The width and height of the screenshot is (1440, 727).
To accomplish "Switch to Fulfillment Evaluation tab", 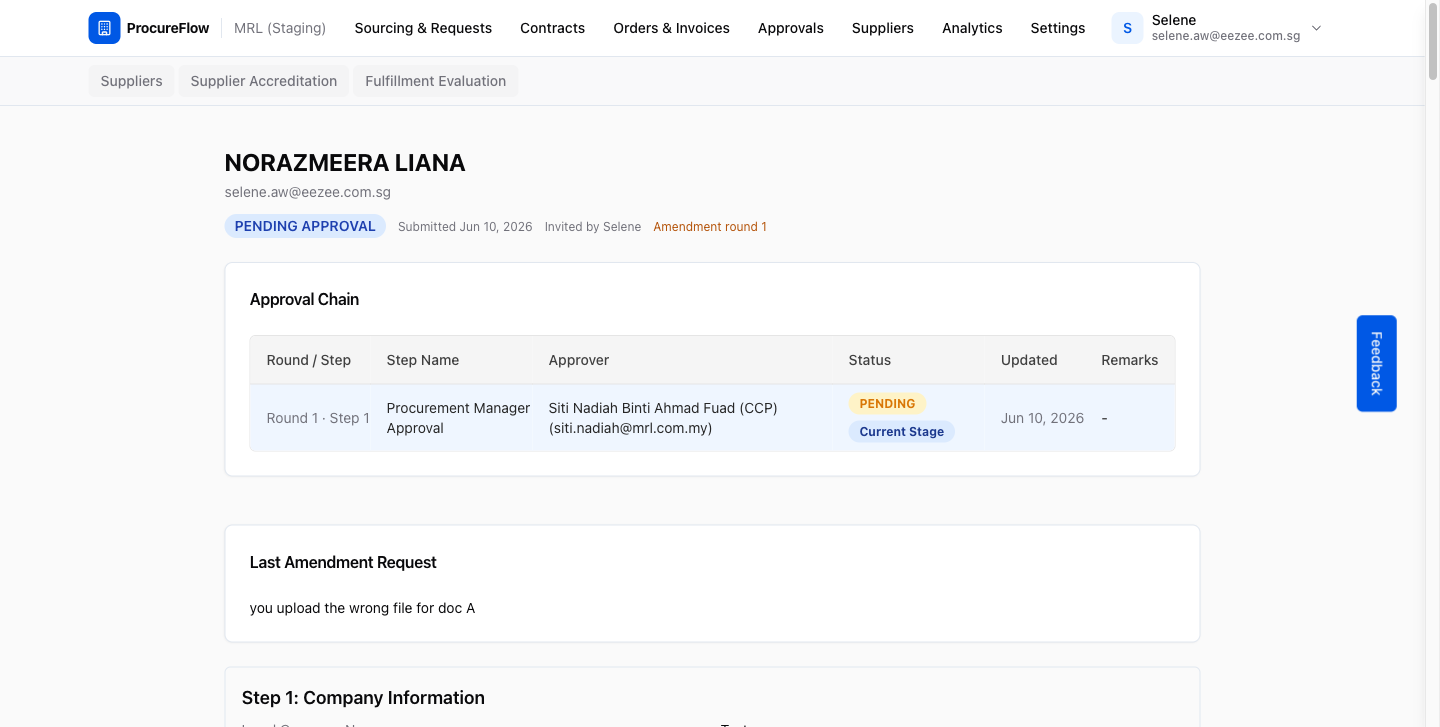I will pos(436,81).
